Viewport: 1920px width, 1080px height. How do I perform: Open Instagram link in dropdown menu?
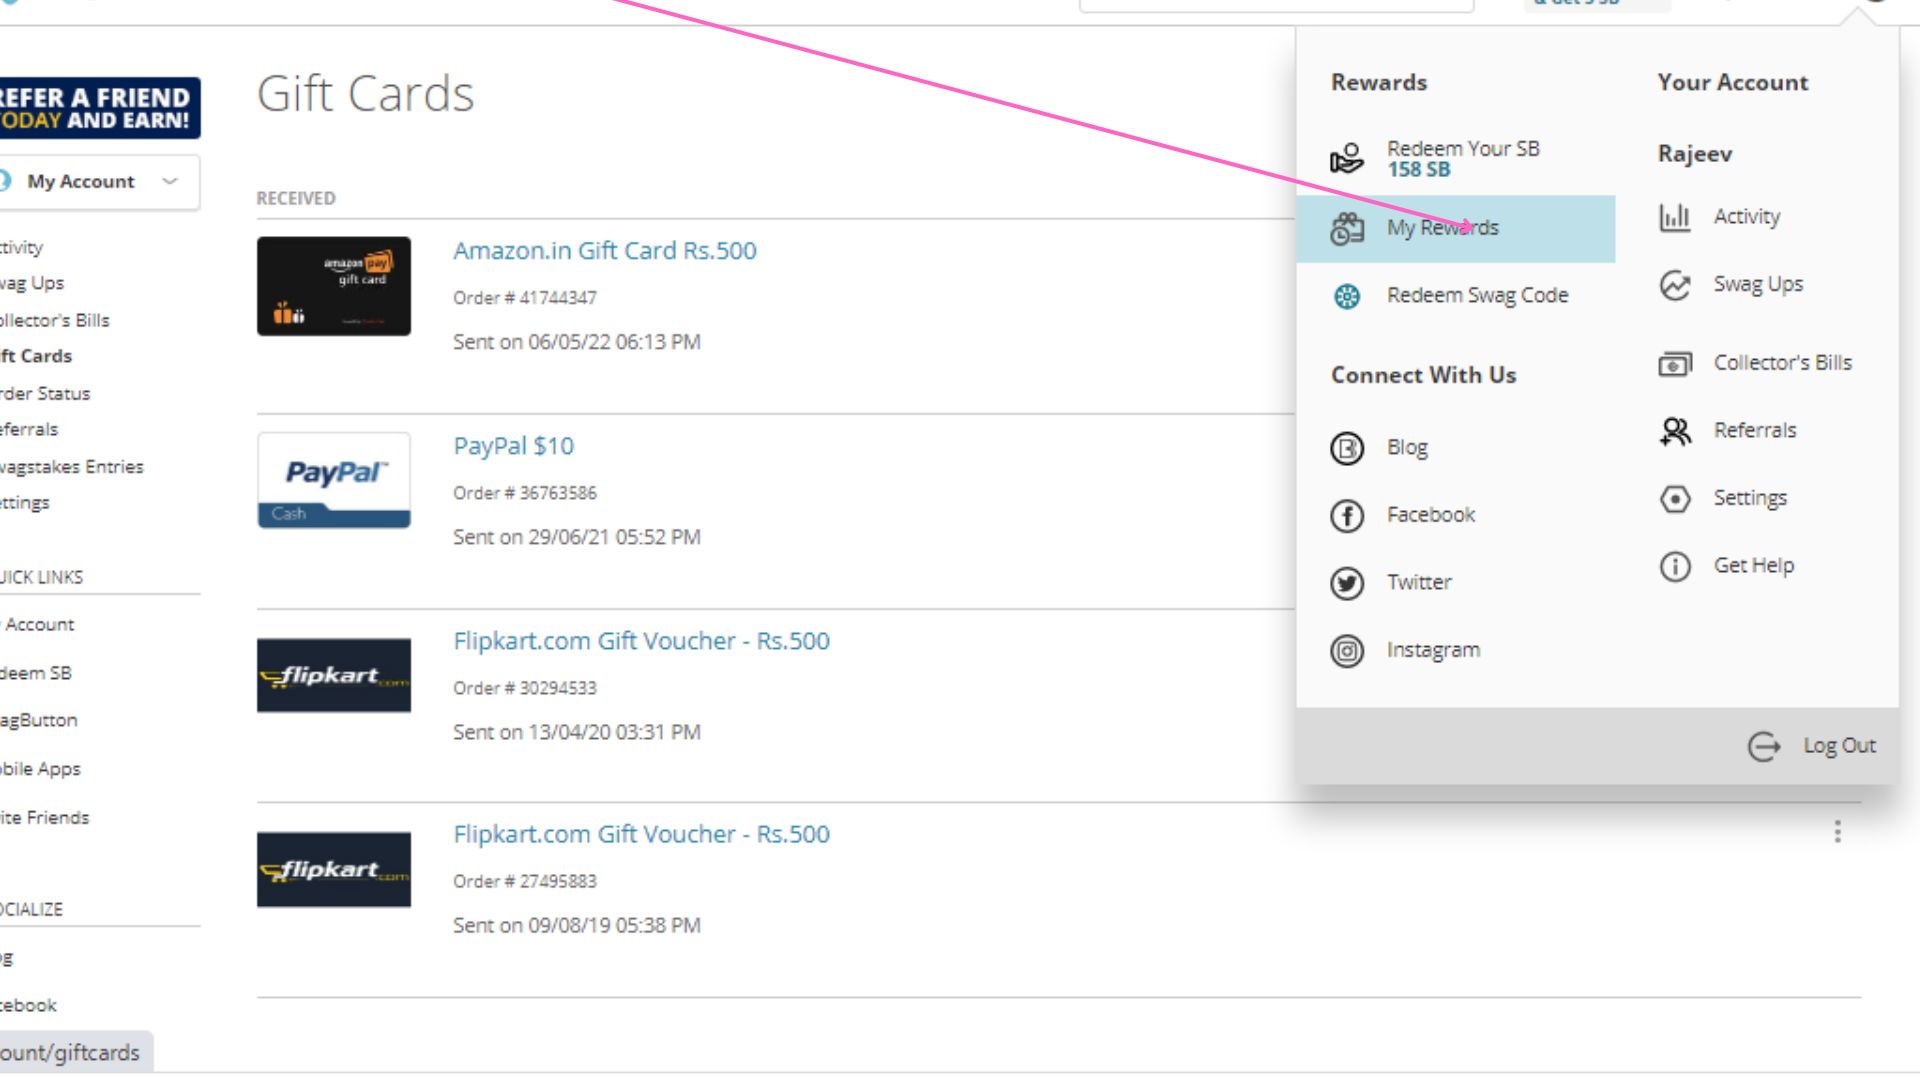[x=1433, y=651]
